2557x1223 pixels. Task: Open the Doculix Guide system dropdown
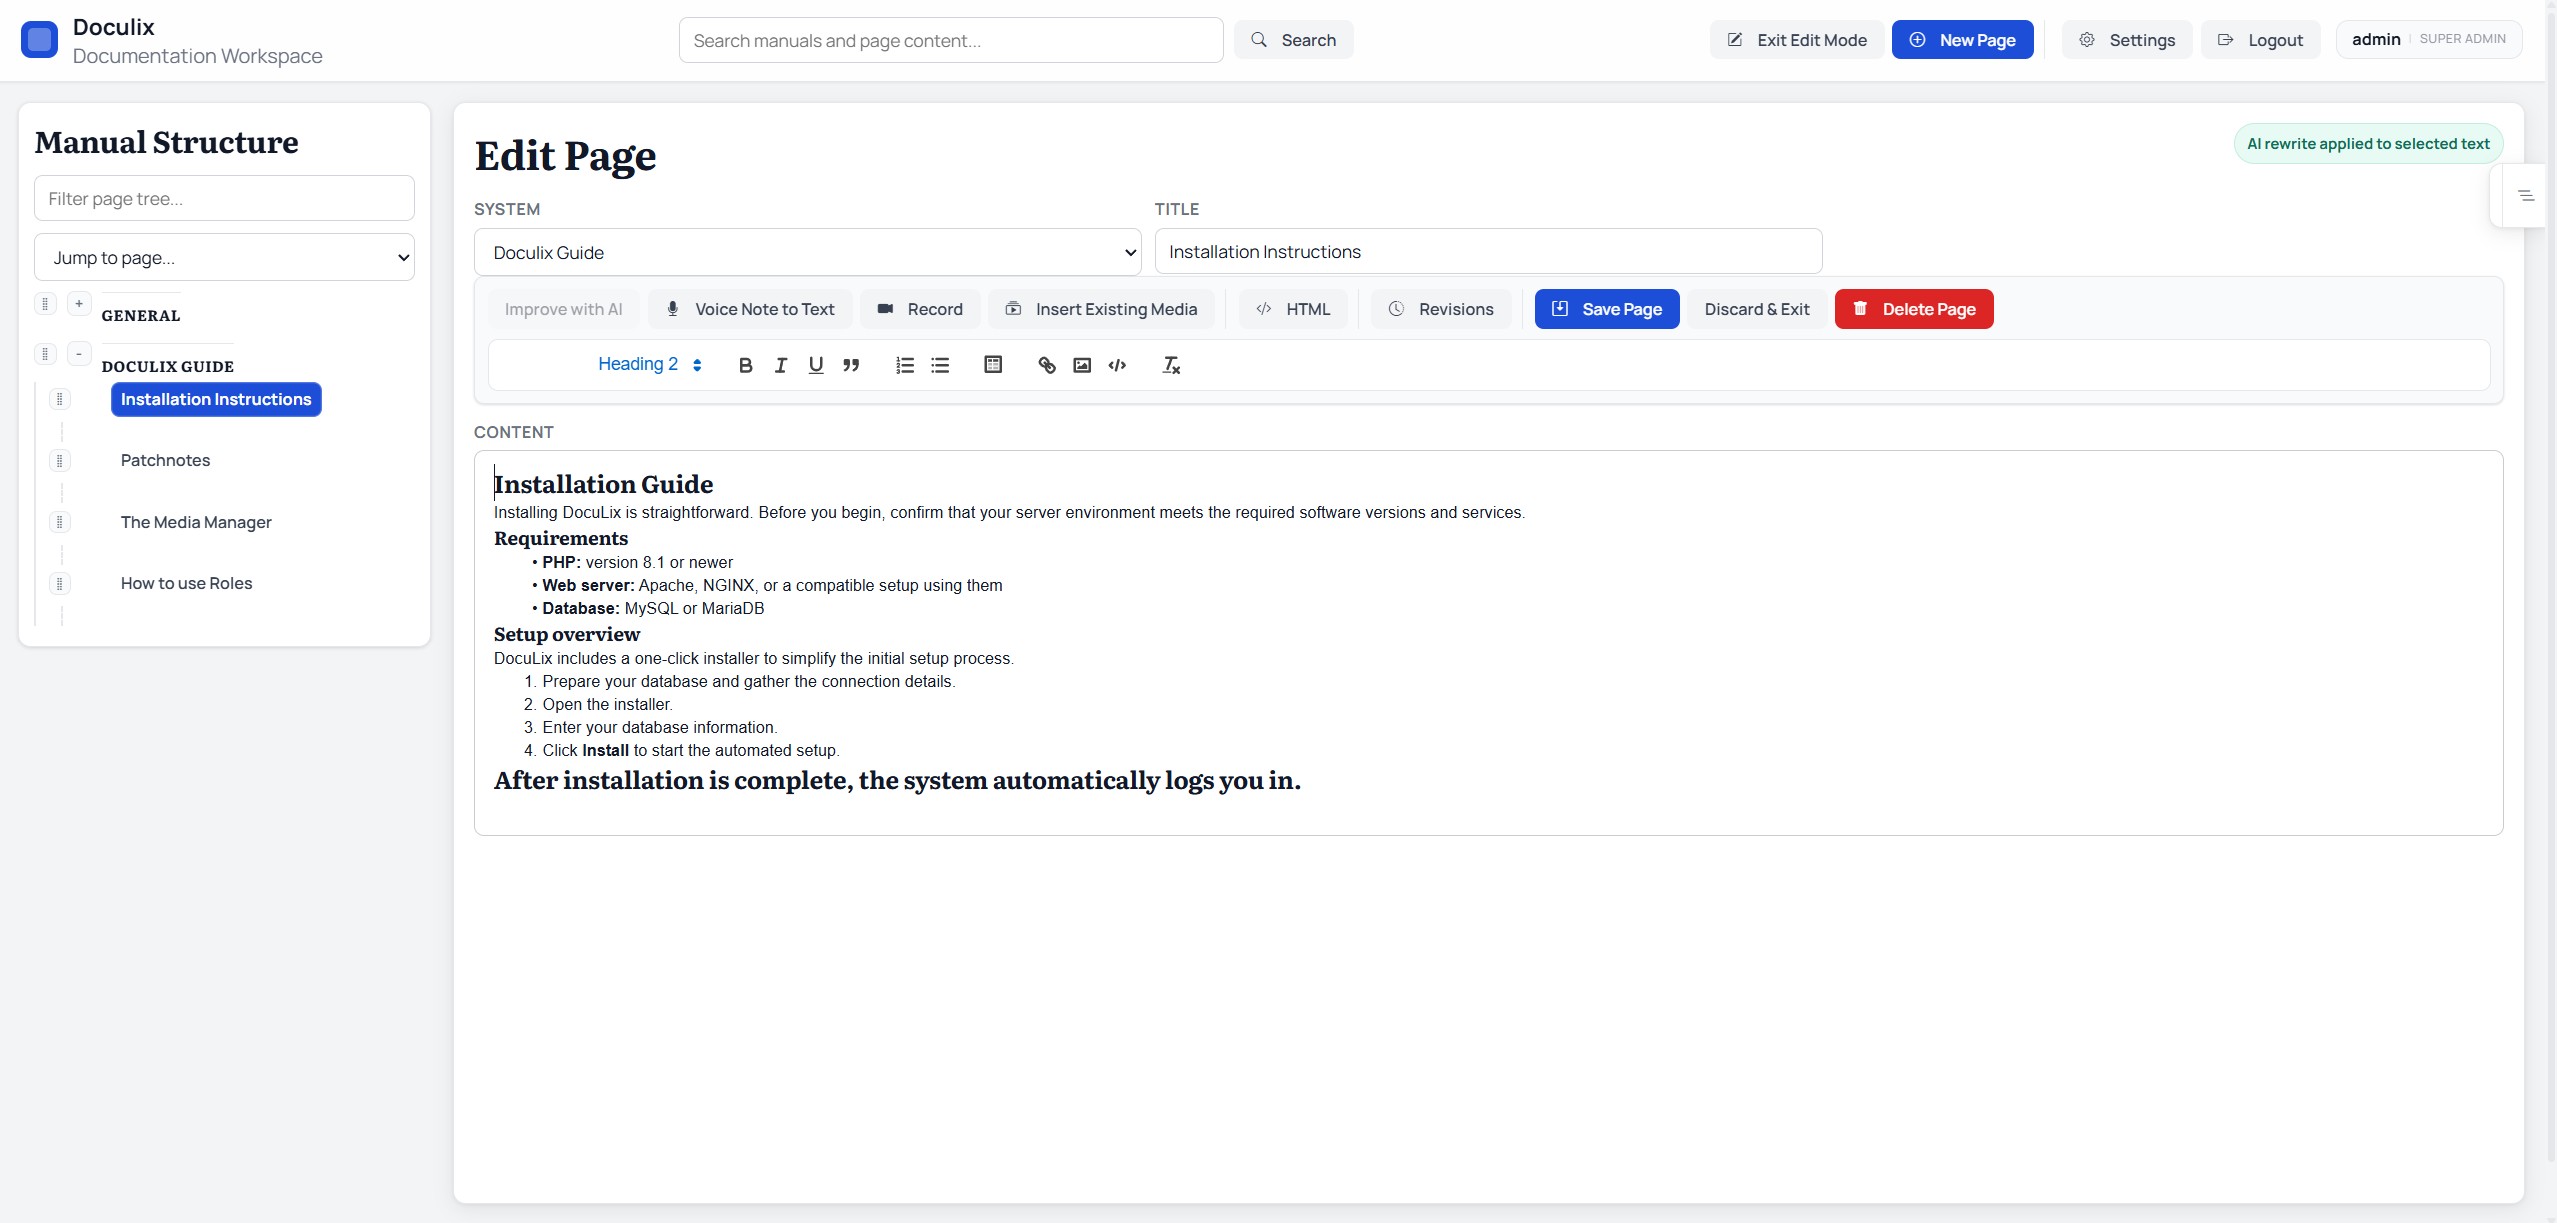807,253
